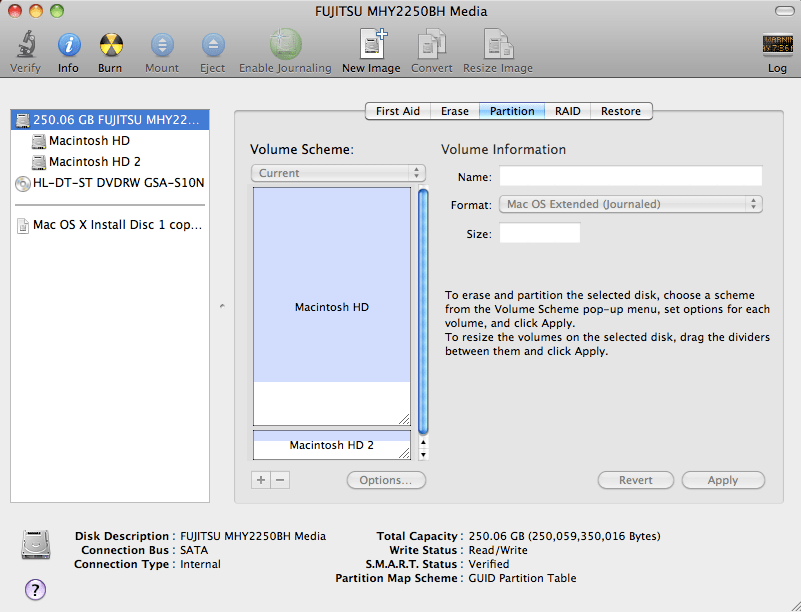The width and height of the screenshot is (801, 612).
Task: Open the Volume Scheme dropdown
Action: 337,172
